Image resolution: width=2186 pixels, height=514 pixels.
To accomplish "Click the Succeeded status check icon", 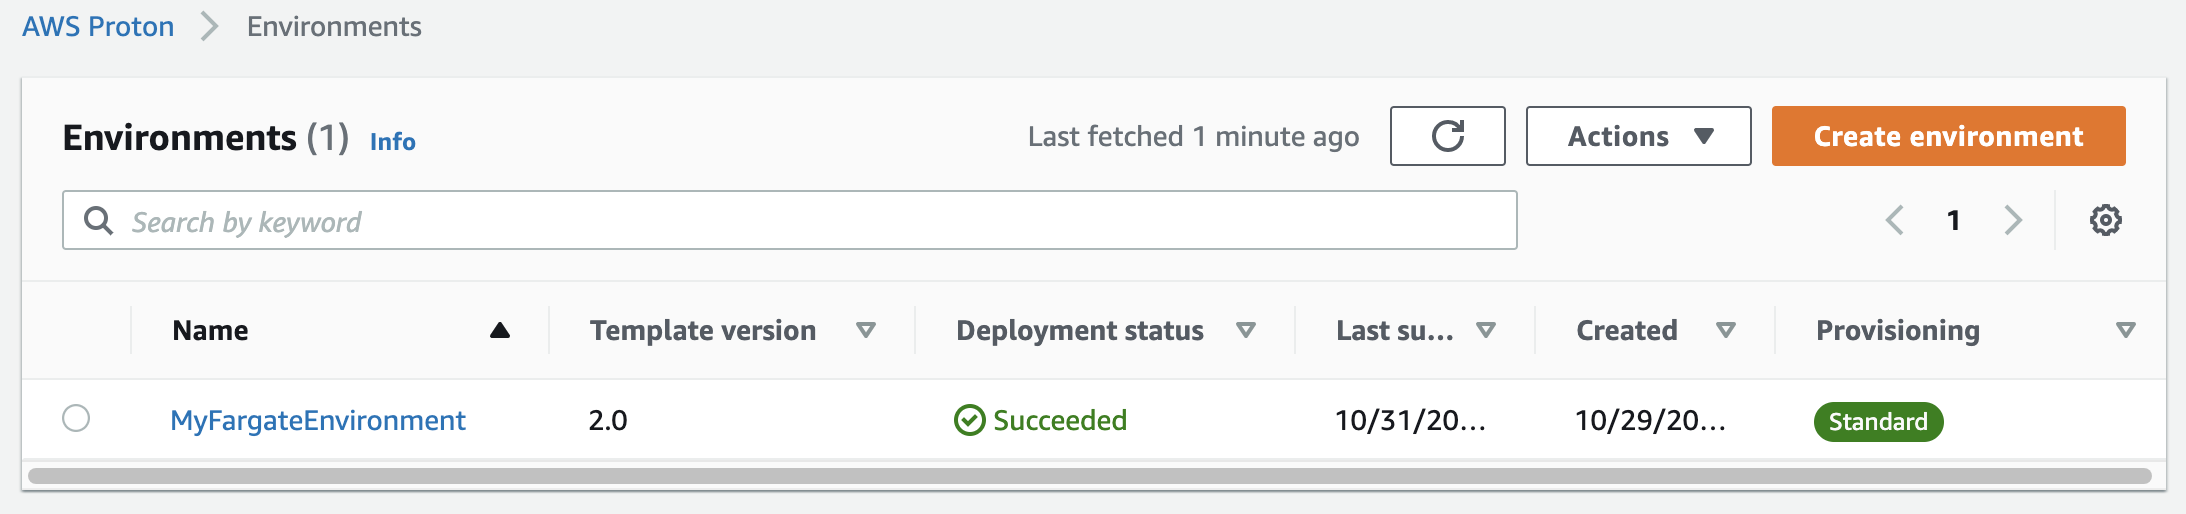I will (969, 420).
